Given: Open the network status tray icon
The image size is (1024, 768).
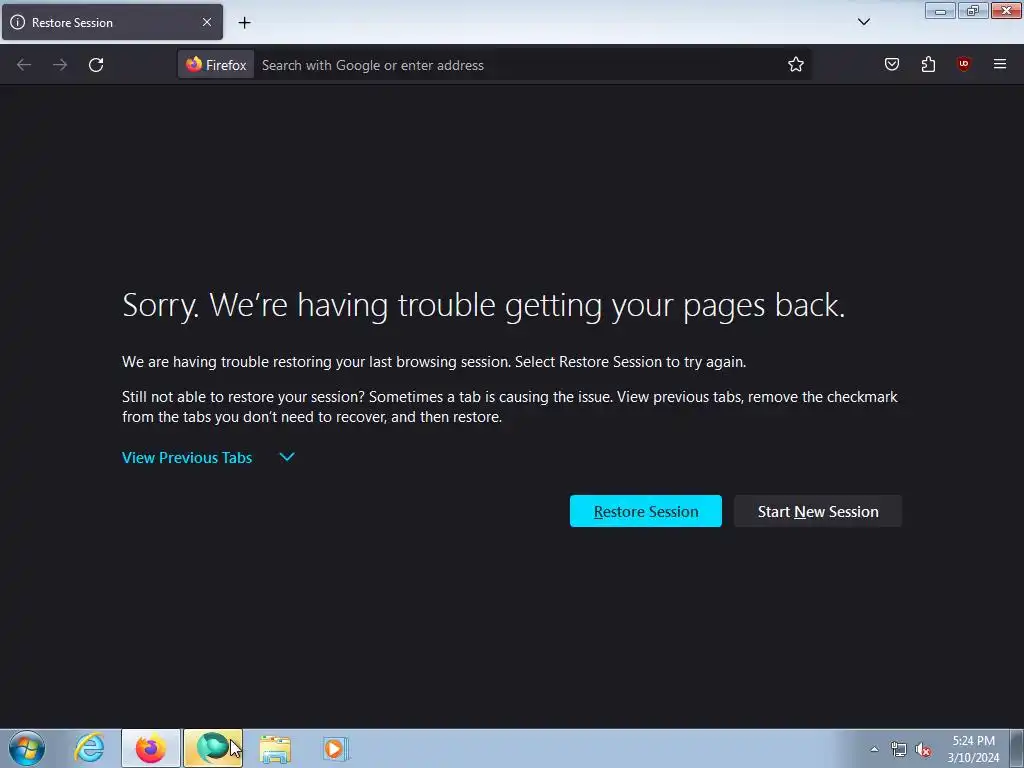Looking at the screenshot, I should 899,750.
